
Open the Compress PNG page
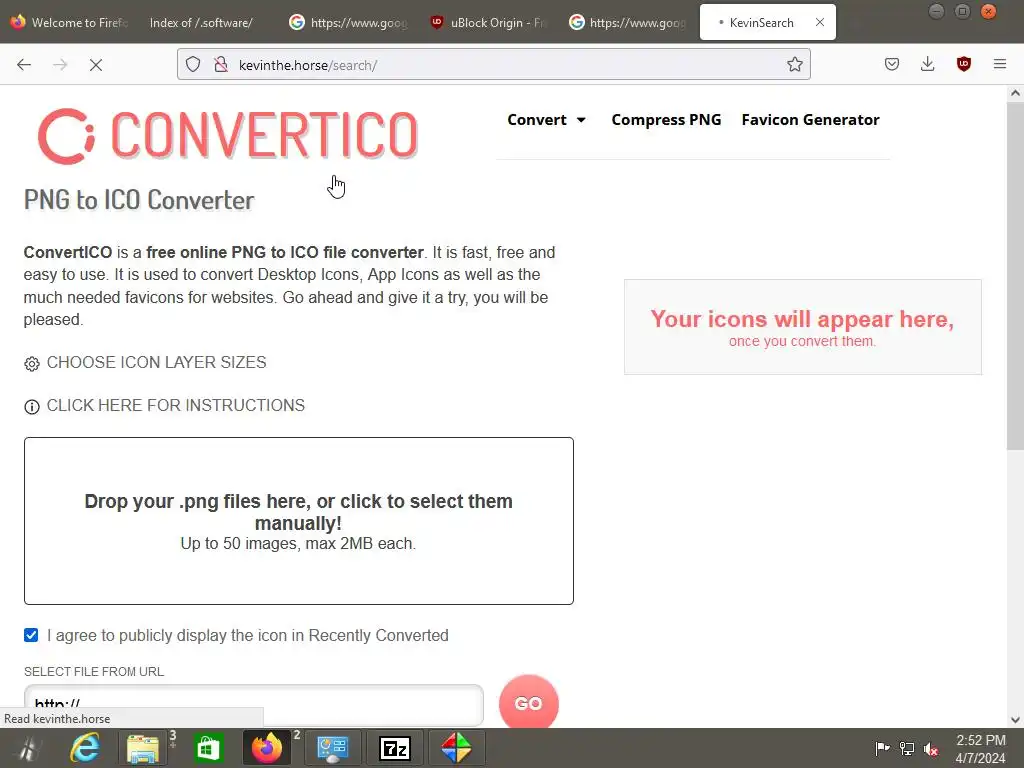click(666, 120)
